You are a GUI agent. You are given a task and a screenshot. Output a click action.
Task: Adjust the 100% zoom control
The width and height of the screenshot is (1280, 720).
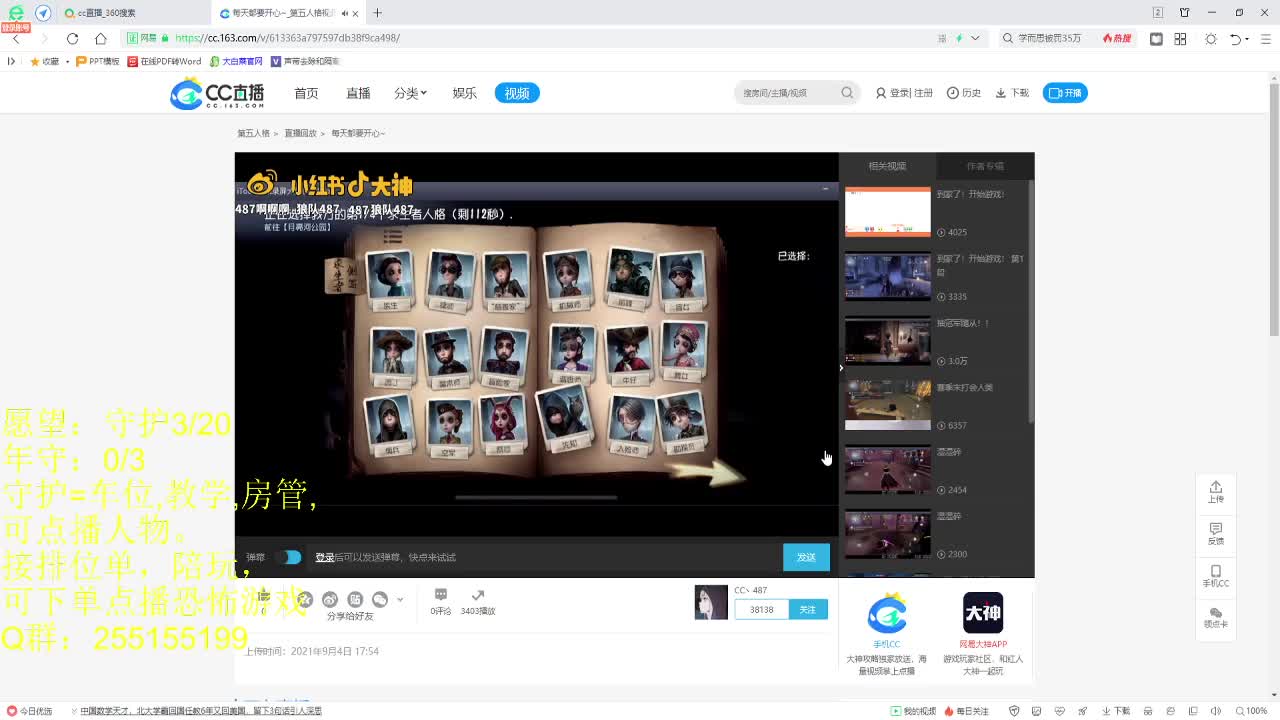tap(1251, 711)
